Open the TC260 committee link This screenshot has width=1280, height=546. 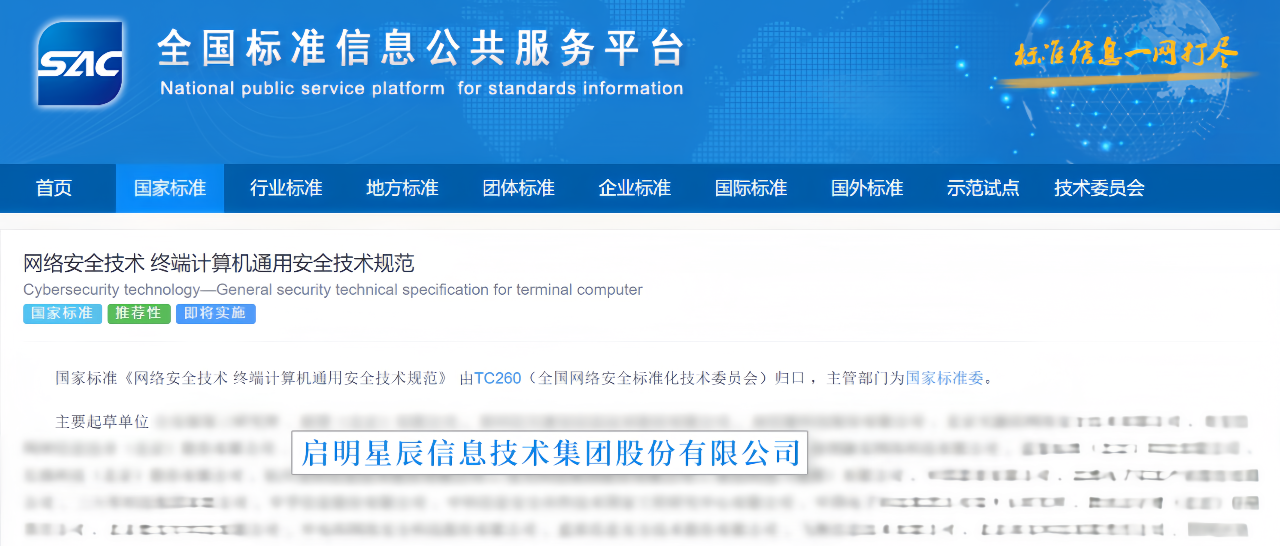click(497, 378)
